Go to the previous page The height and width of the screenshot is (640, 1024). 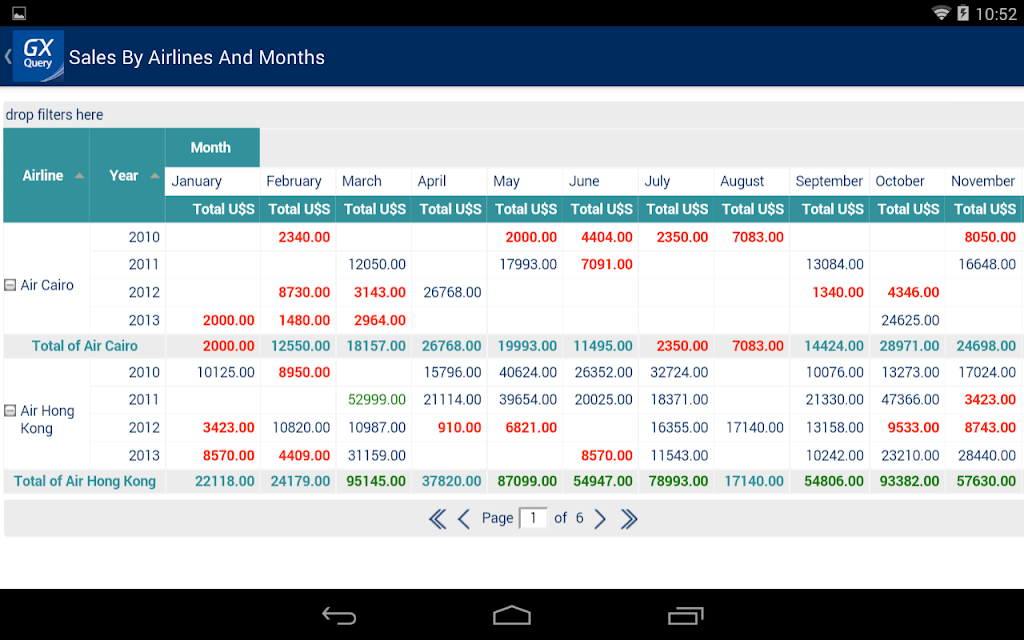point(464,519)
